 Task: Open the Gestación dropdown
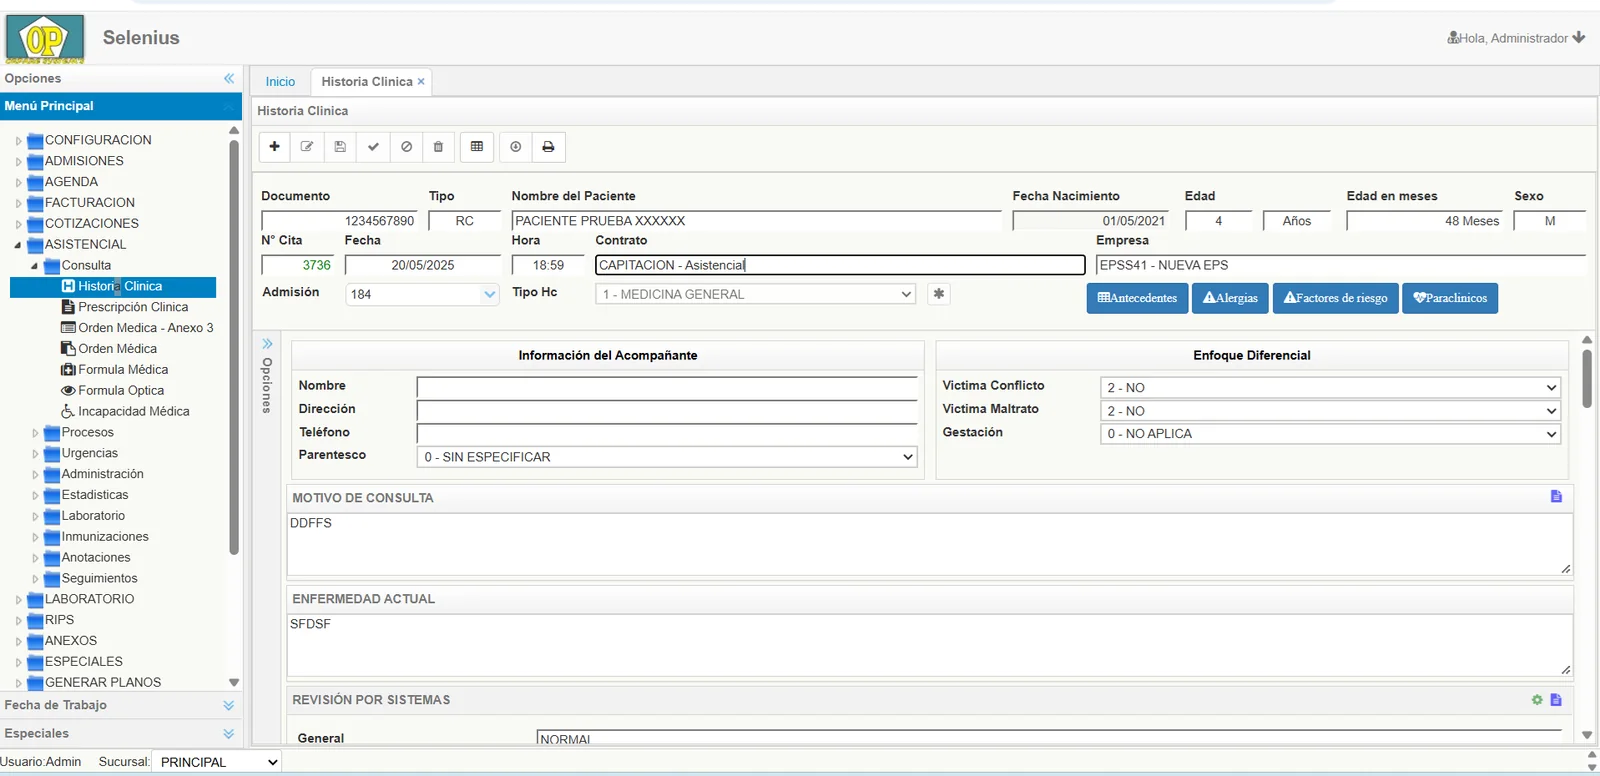coord(1330,434)
